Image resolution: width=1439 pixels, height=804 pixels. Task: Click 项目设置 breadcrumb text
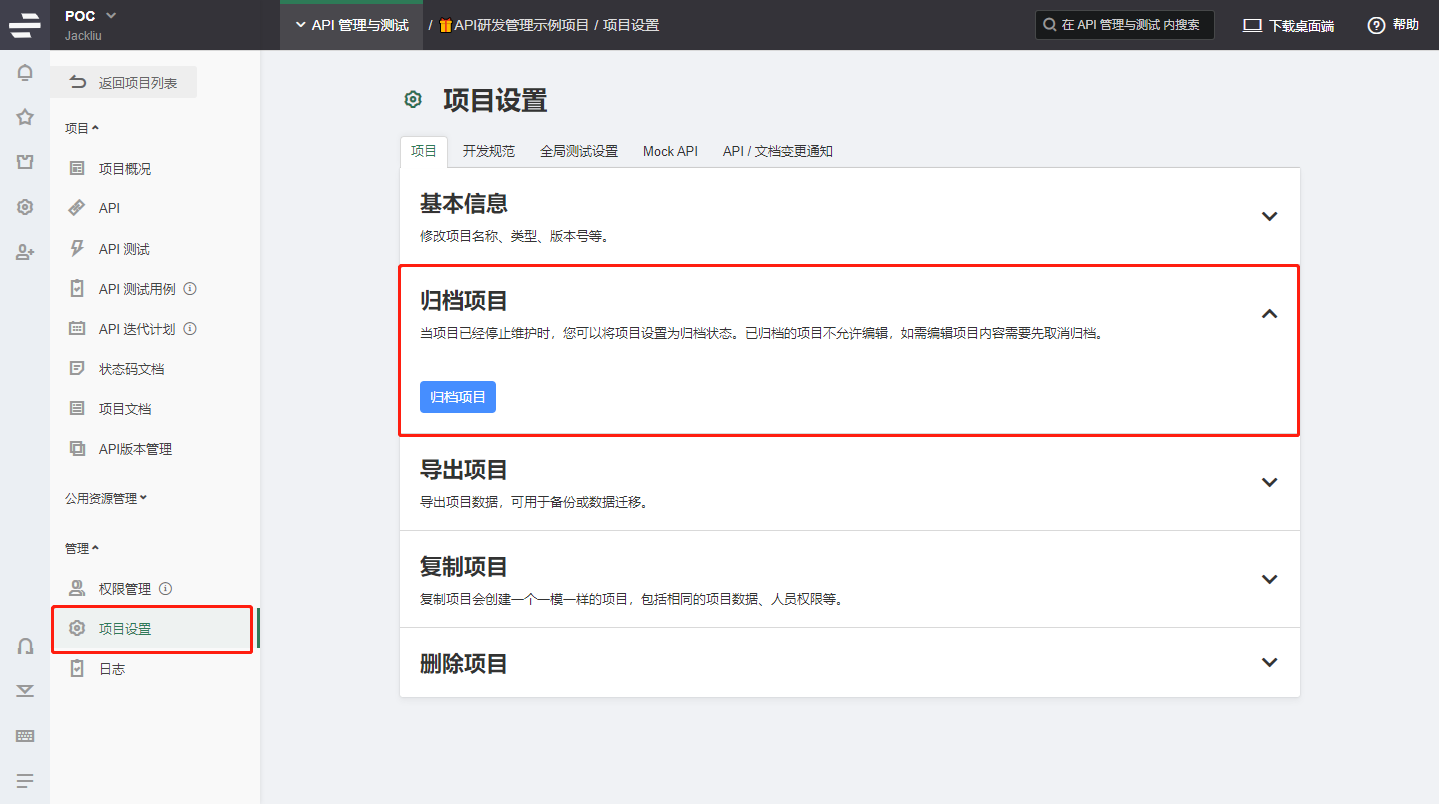[x=631, y=25]
